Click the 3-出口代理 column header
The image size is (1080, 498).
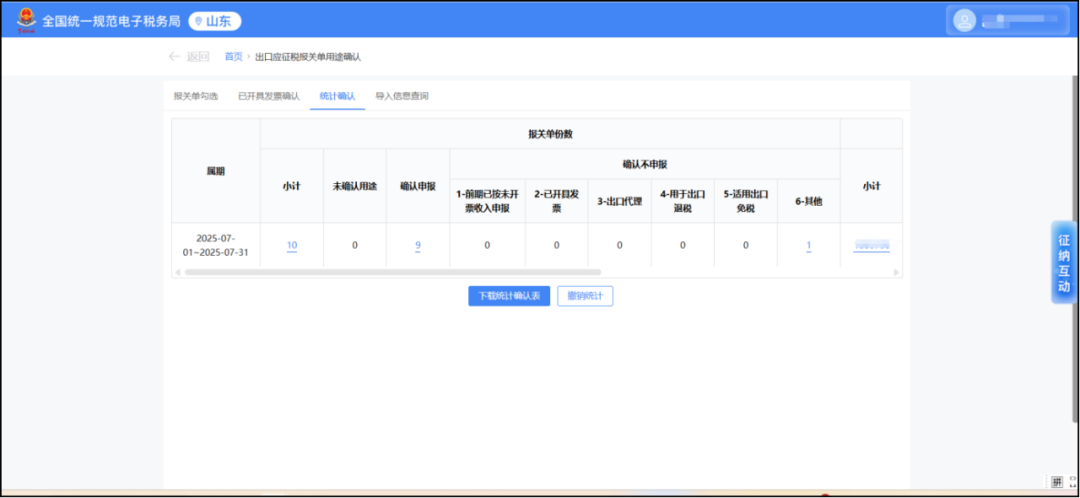(619, 201)
